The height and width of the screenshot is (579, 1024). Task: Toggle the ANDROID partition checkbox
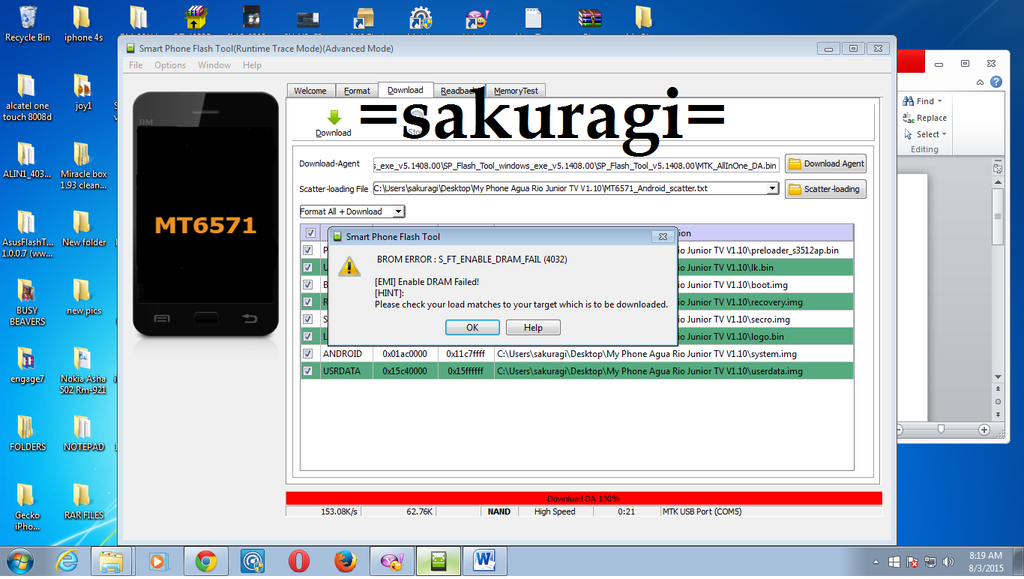pyautogui.click(x=309, y=354)
